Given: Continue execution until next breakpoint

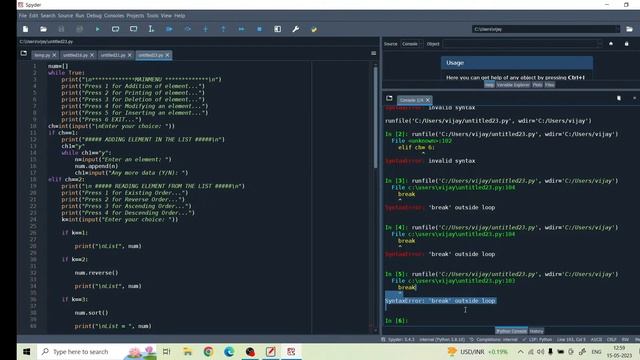Looking at the screenshot, I should (x=241, y=29).
